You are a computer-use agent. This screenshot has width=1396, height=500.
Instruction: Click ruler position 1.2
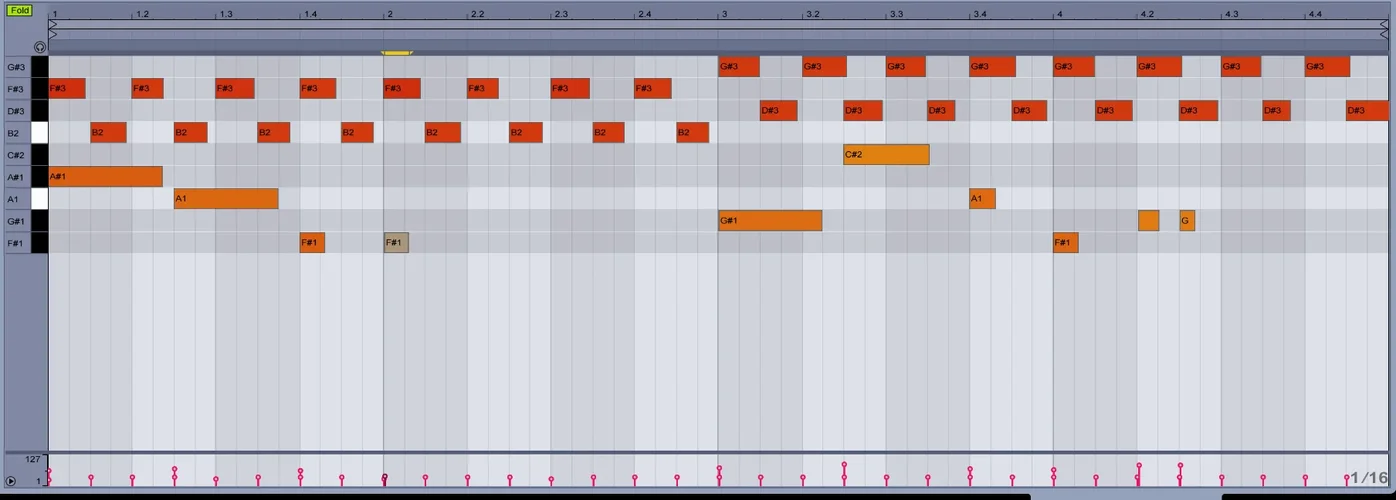[143, 14]
